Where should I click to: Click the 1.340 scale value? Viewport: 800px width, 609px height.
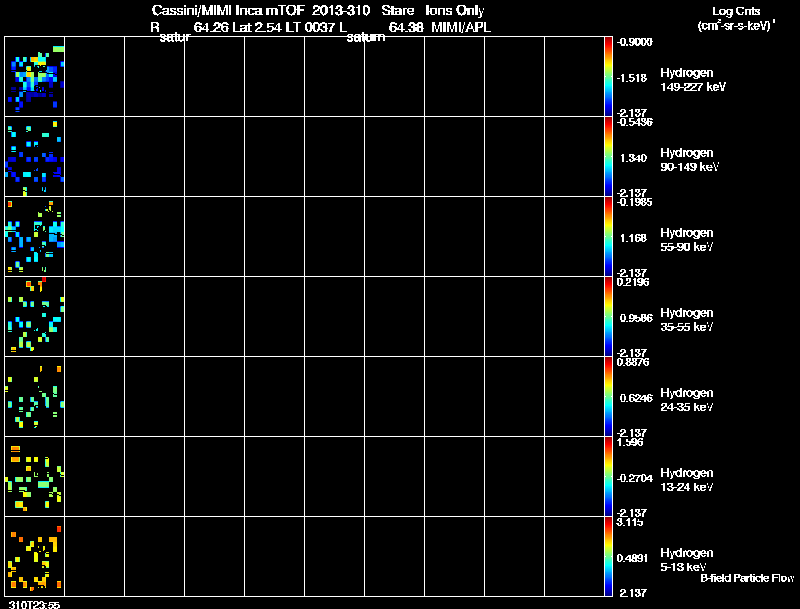(x=633, y=158)
